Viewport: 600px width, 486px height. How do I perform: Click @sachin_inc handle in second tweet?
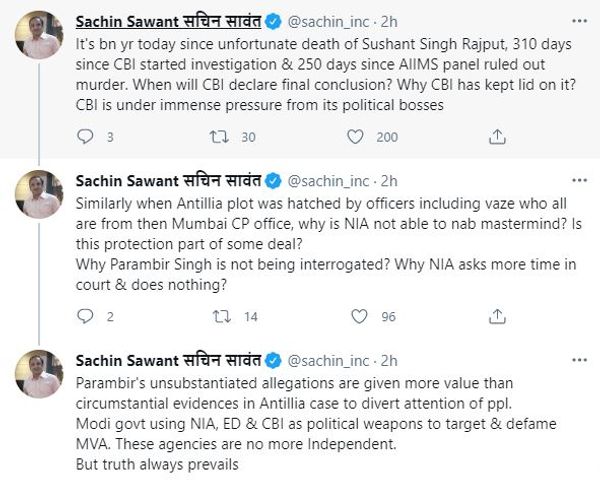point(328,181)
